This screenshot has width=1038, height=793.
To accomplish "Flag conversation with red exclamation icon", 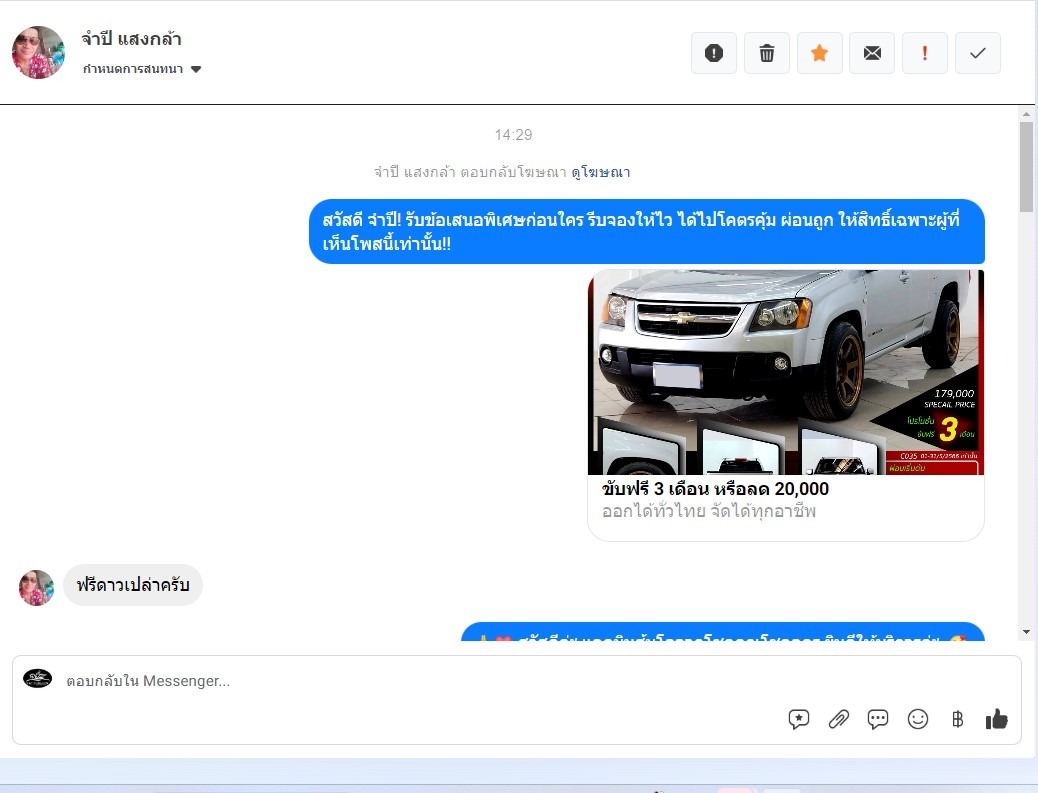I will (x=925, y=53).
